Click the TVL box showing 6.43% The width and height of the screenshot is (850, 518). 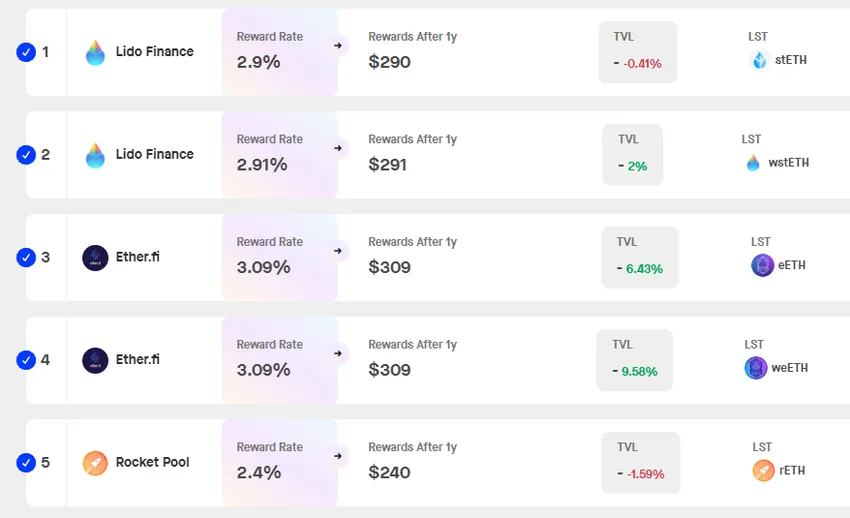(639, 259)
